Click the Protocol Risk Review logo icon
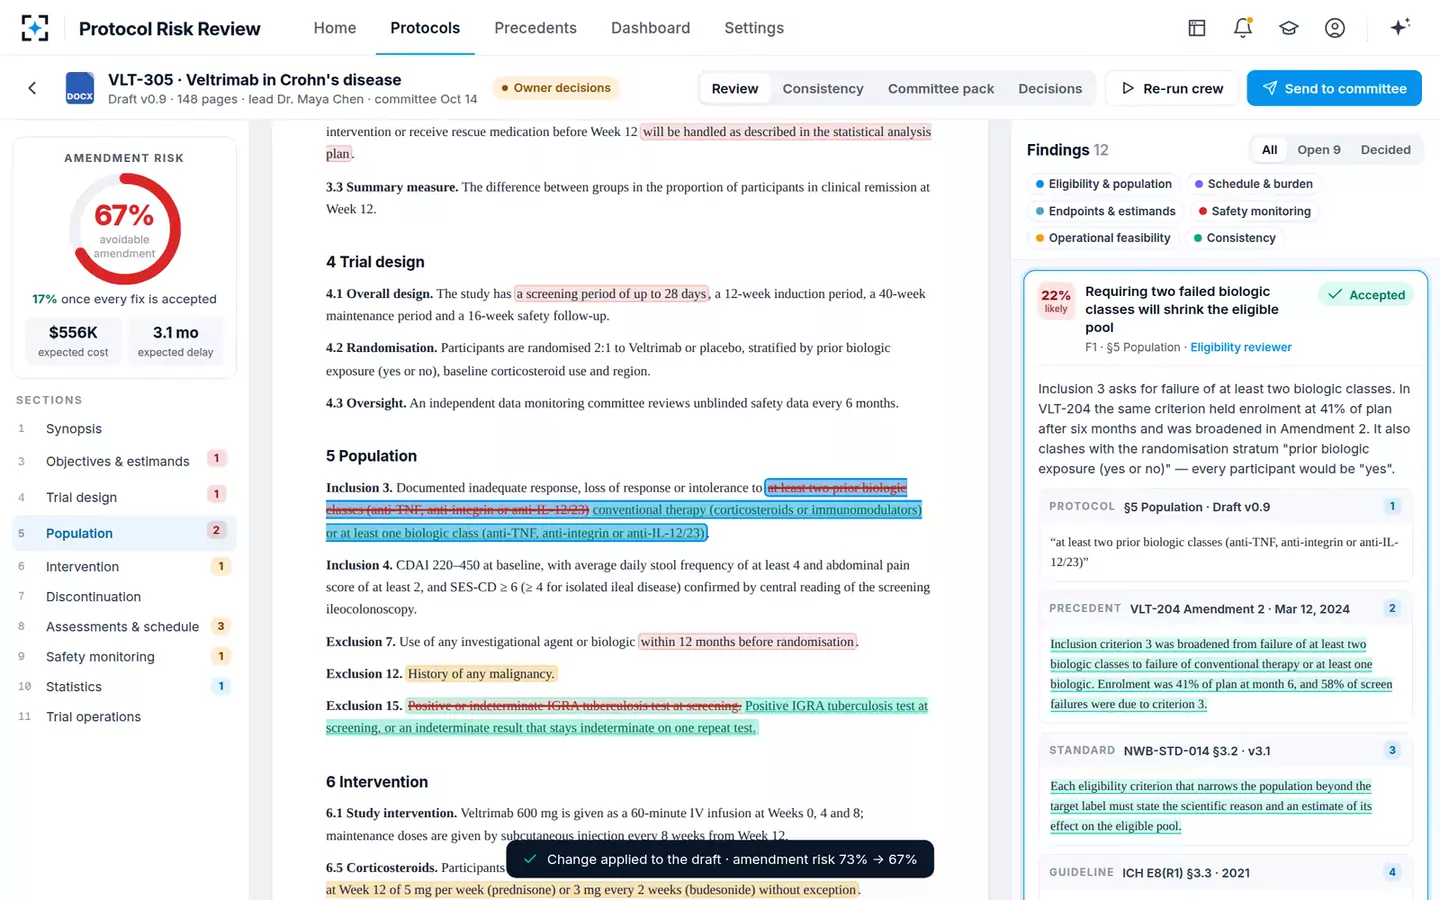1440x900 pixels. (x=35, y=28)
